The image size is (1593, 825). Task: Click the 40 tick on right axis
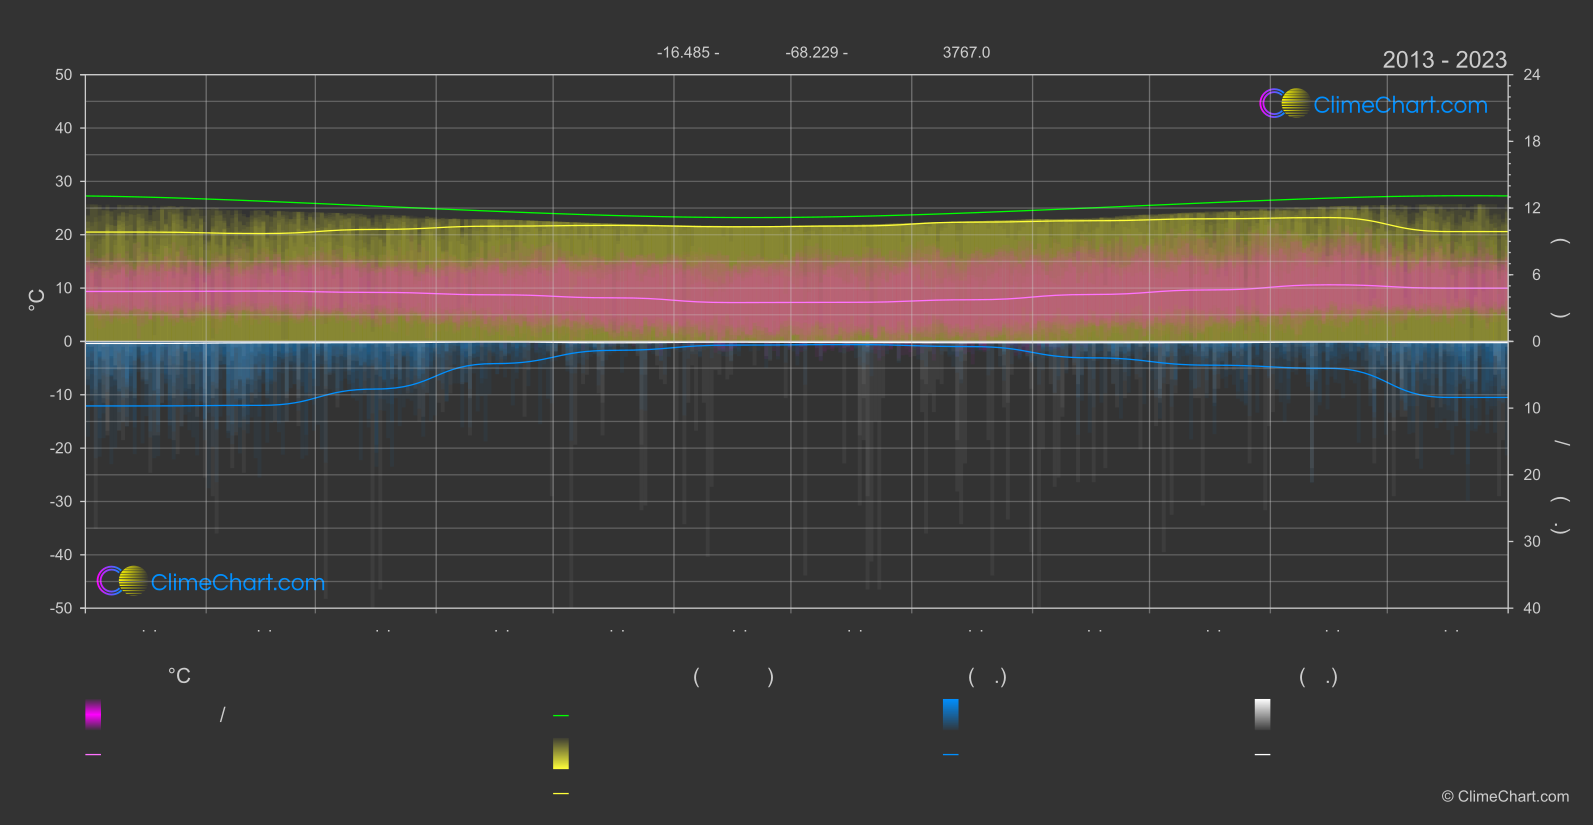[x=1532, y=608]
